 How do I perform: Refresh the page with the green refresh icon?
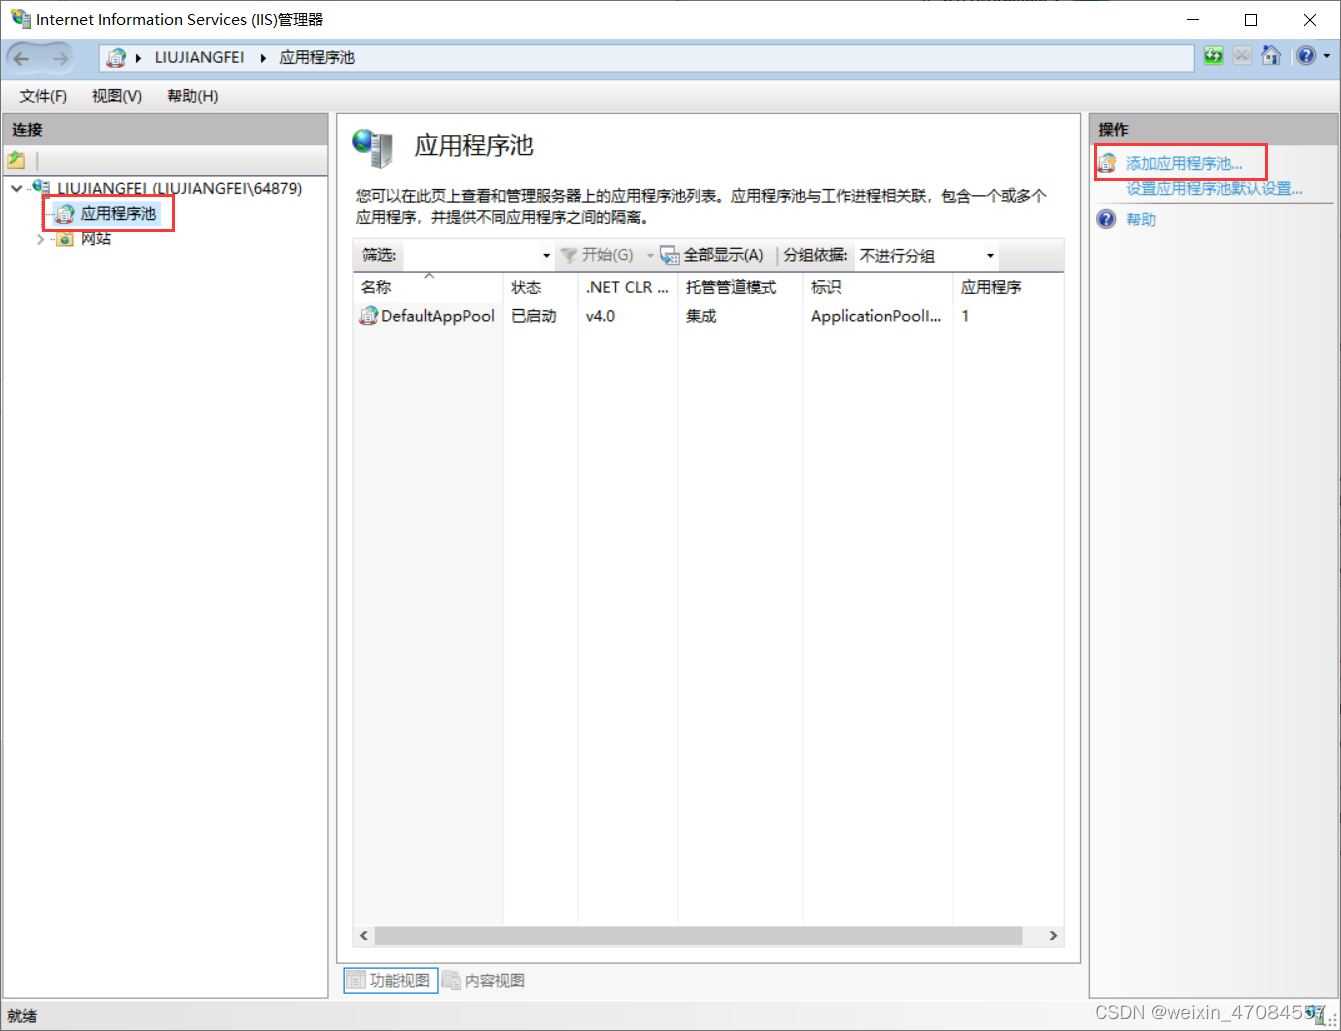tap(1213, 56)
